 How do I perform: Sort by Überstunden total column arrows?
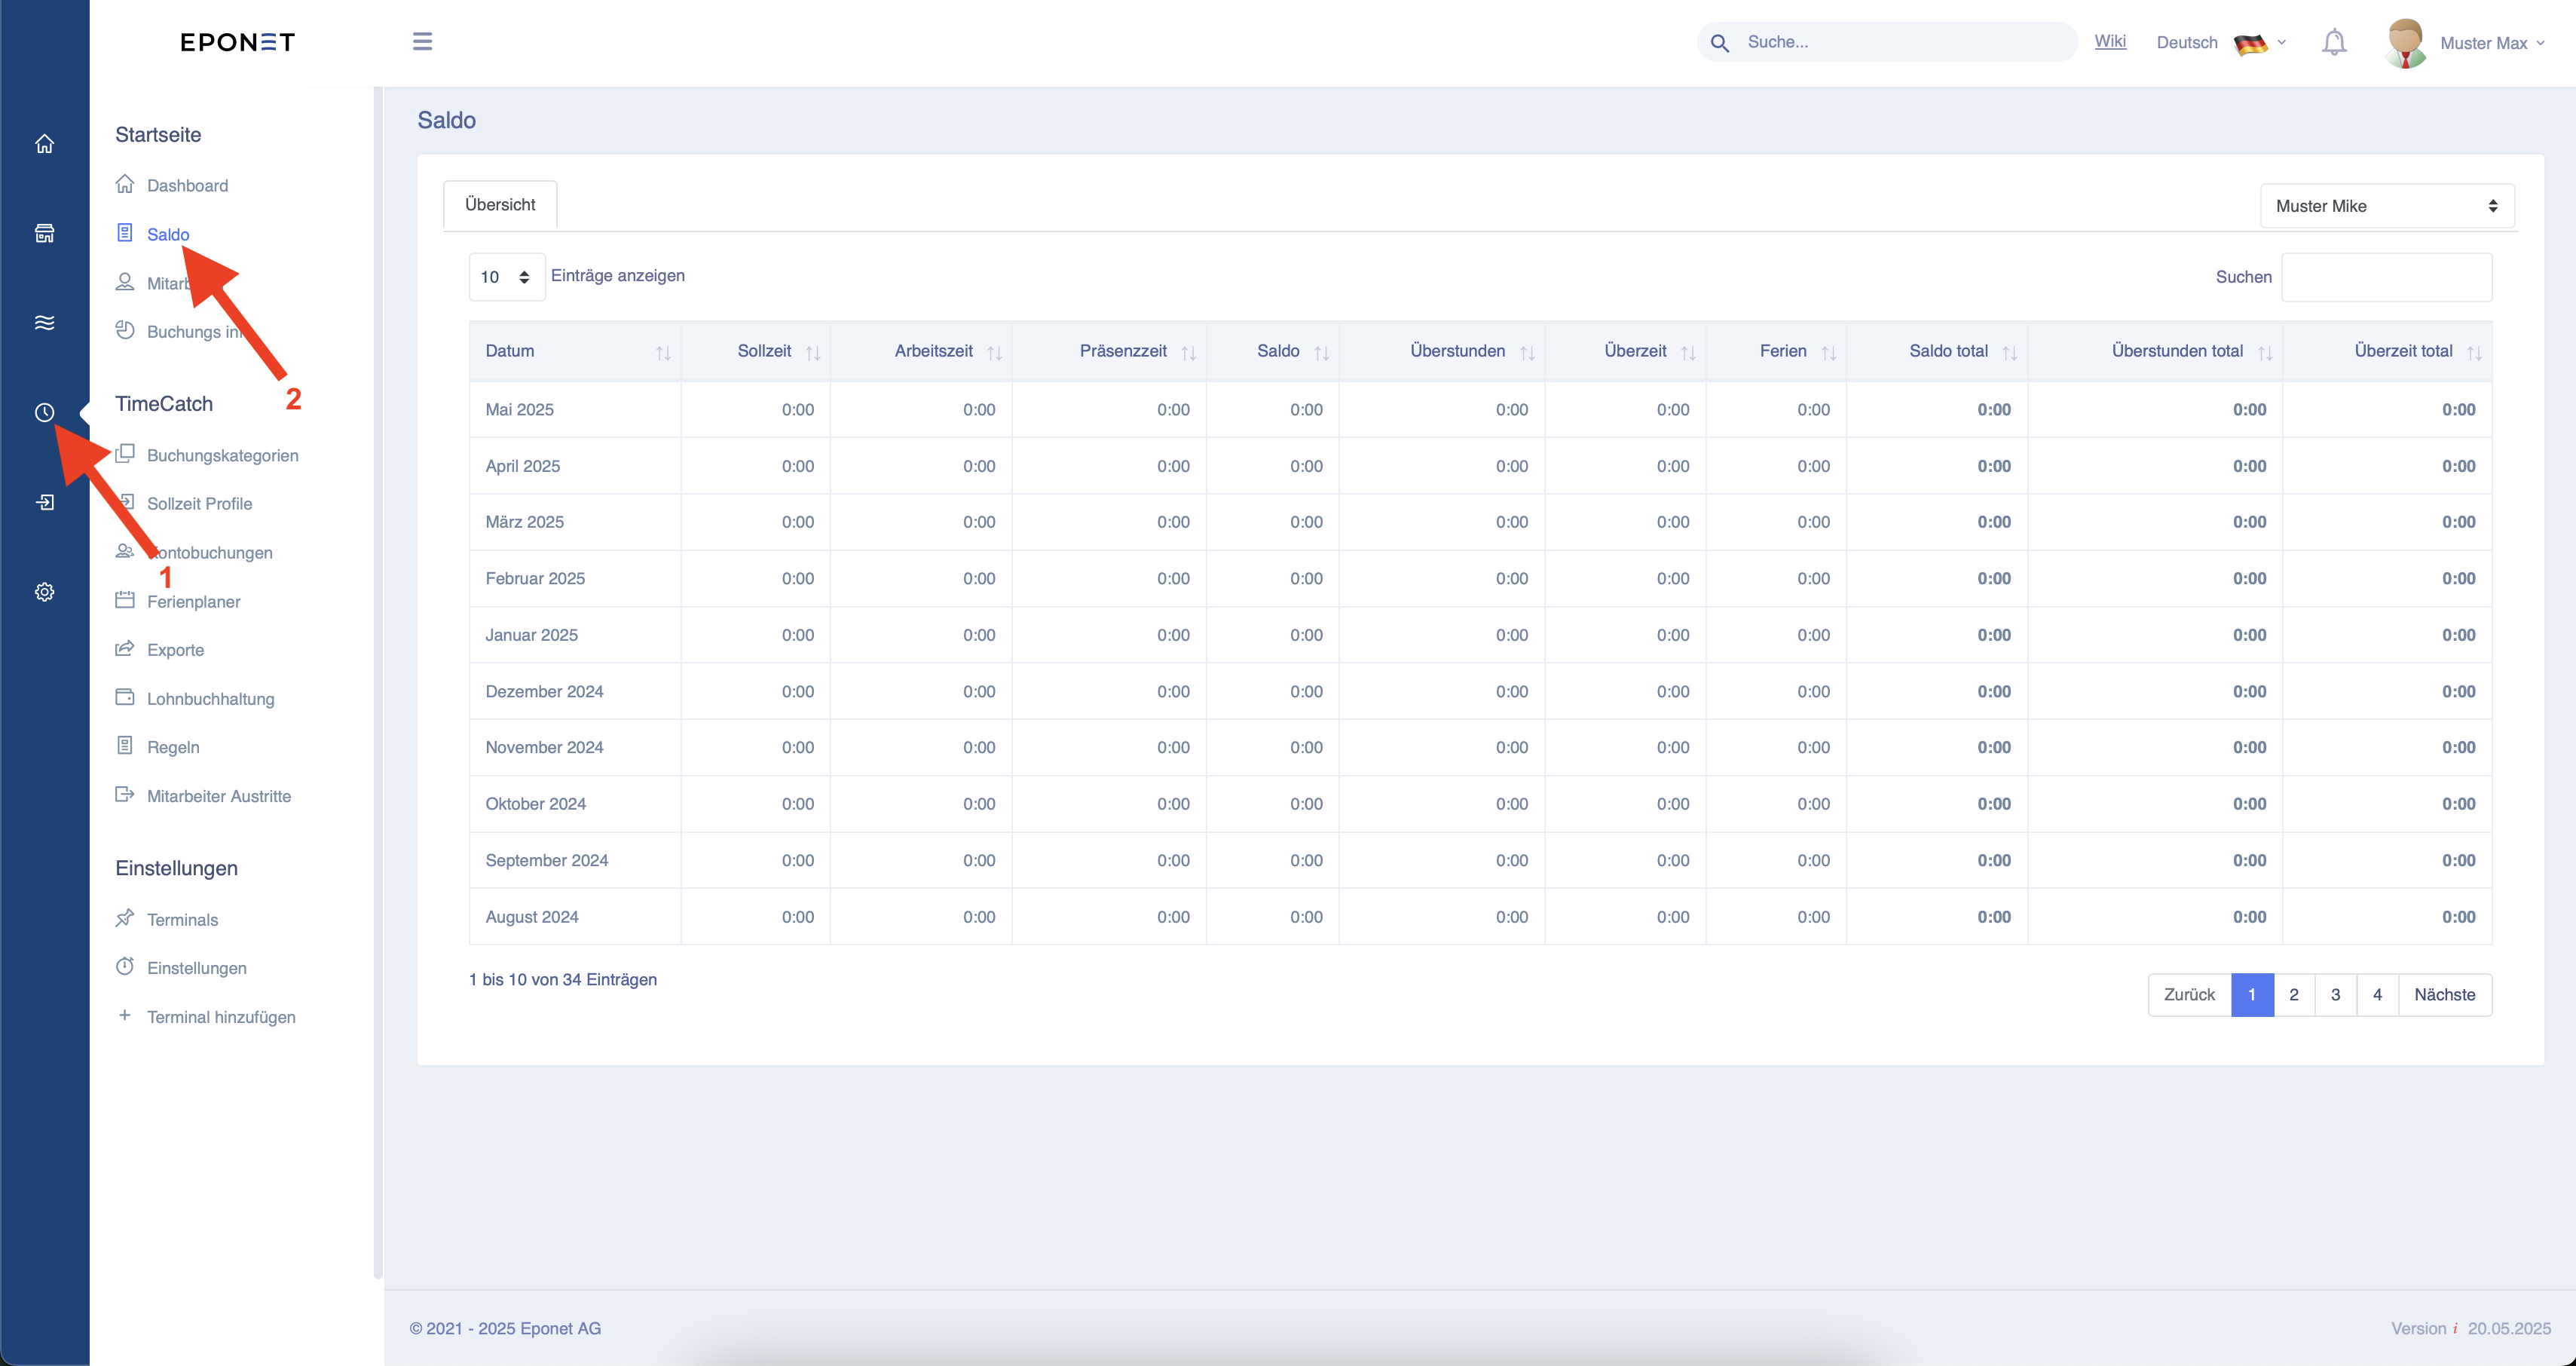(x=2266, y=352)
